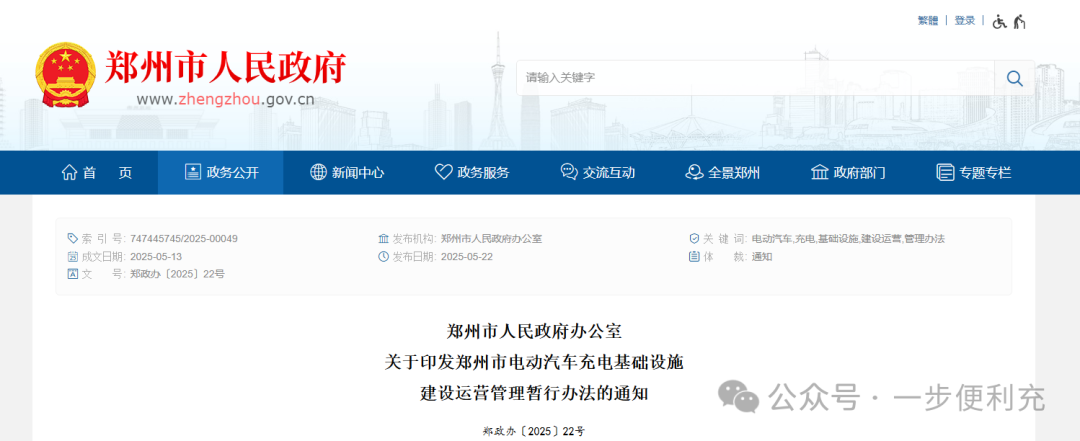Click the chat bubbles icon for 交流互动
This screenshot has height=441, width=1080.
click(x=569, y=172)
